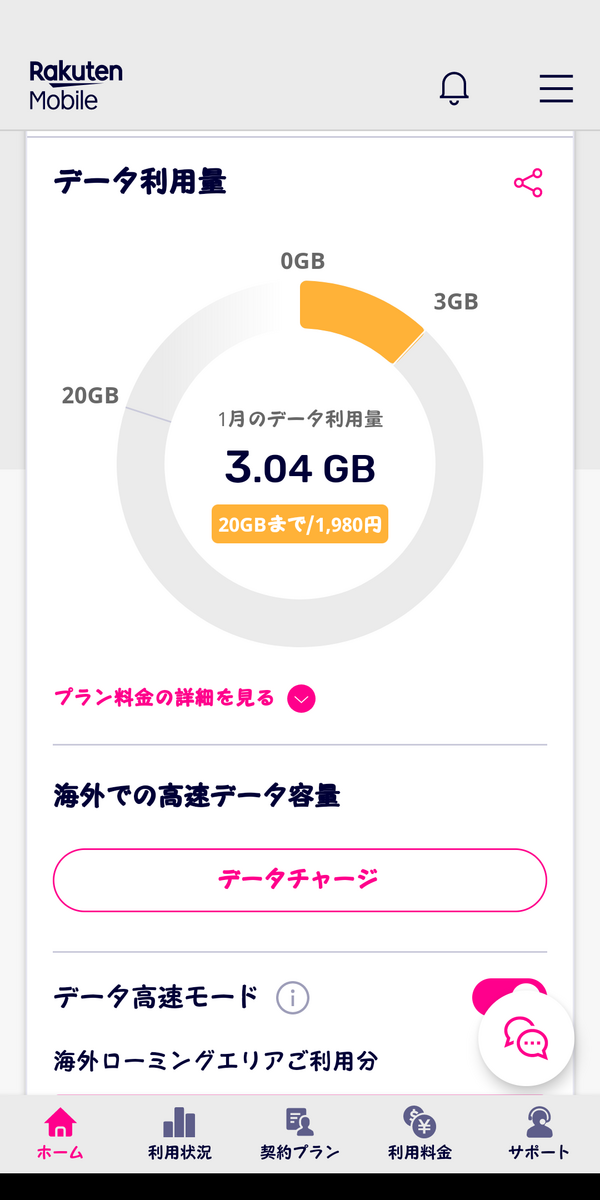Switch to the 契約プラン tab
The height and width of the screenshot is (1200, 600).
click(300, 1133)
